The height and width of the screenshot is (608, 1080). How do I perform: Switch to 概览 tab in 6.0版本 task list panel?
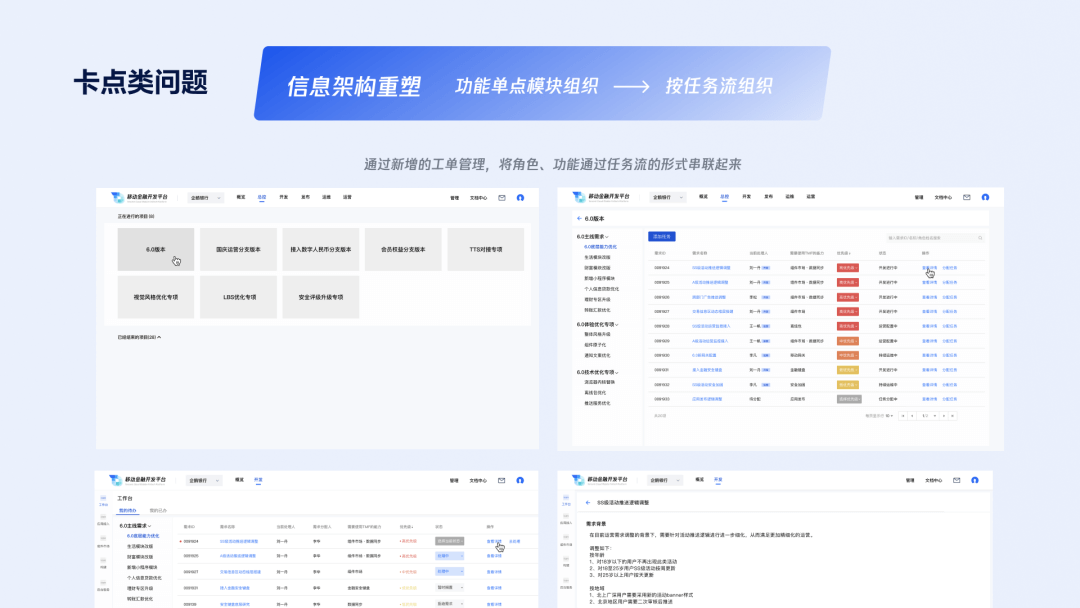click(x=703, y=197)
